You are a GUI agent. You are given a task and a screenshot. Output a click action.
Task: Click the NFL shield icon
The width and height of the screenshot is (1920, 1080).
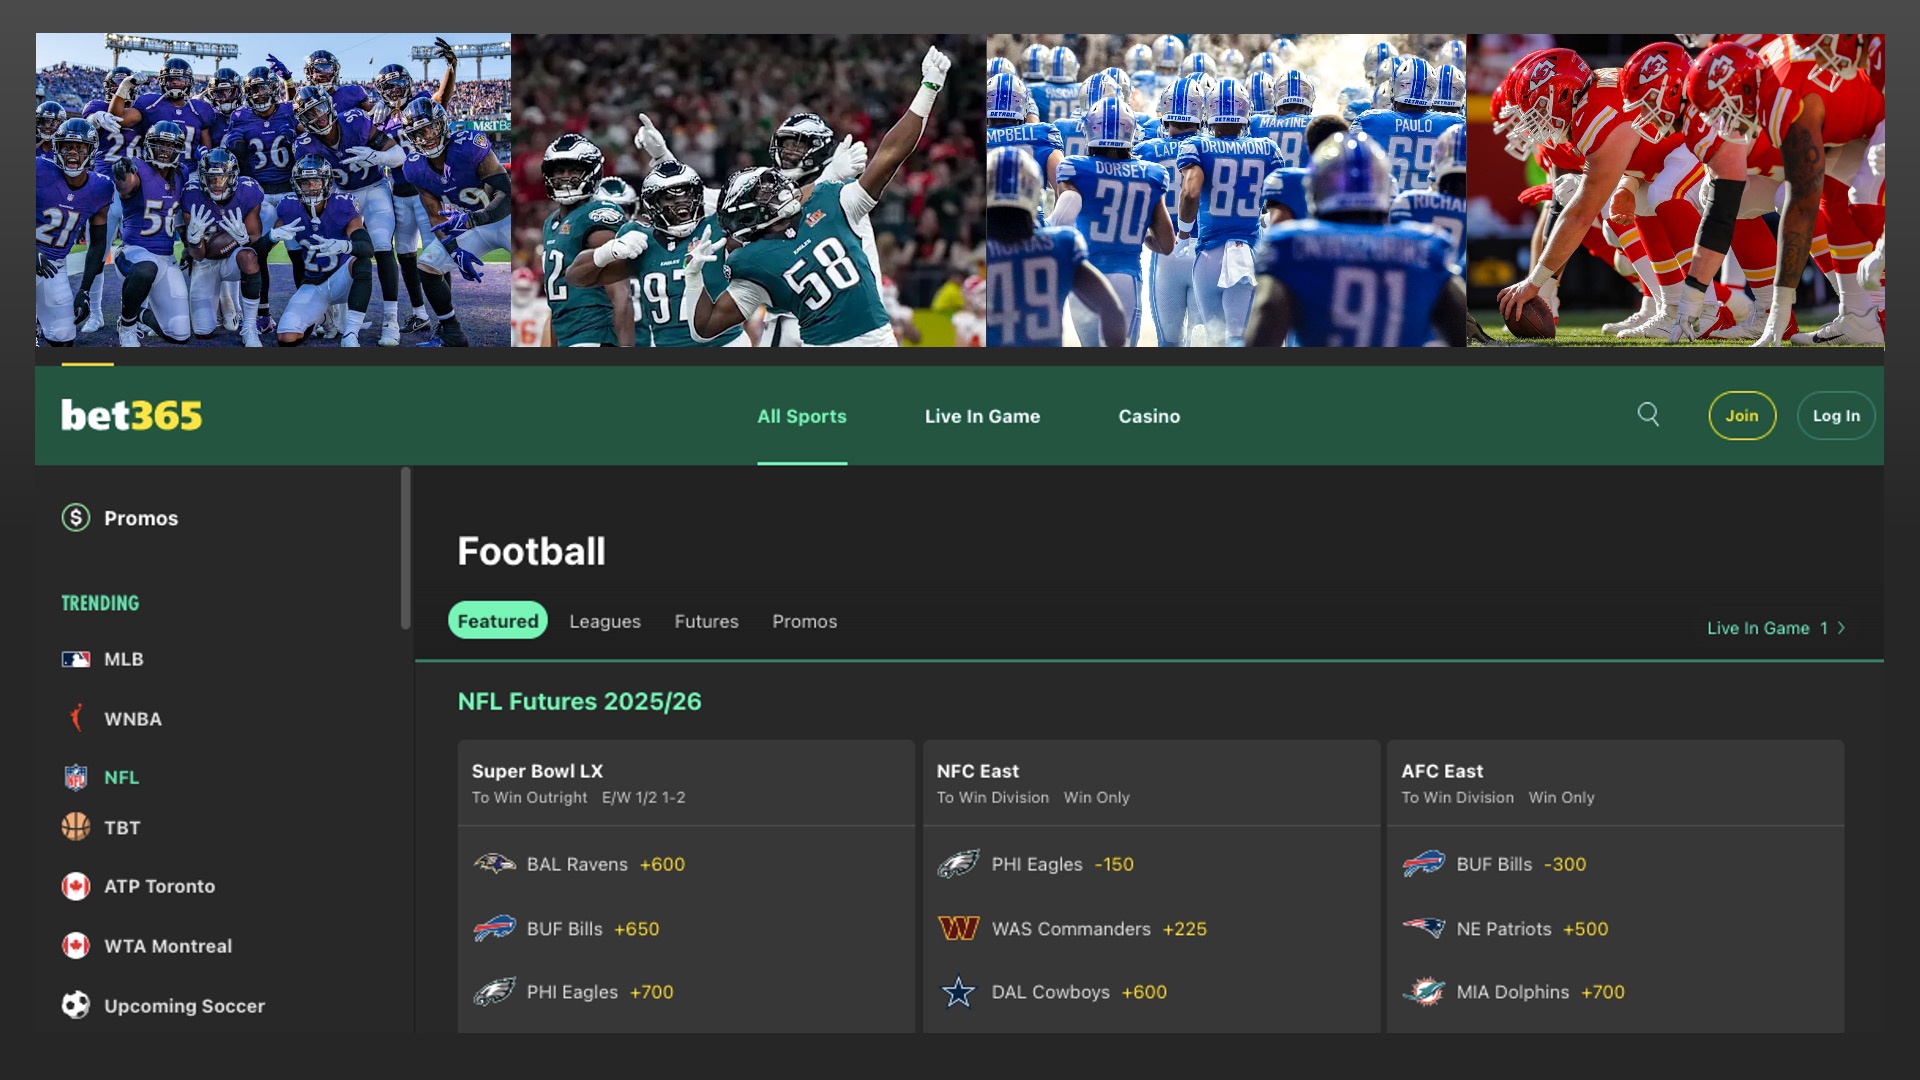click(x=76, y=777)
